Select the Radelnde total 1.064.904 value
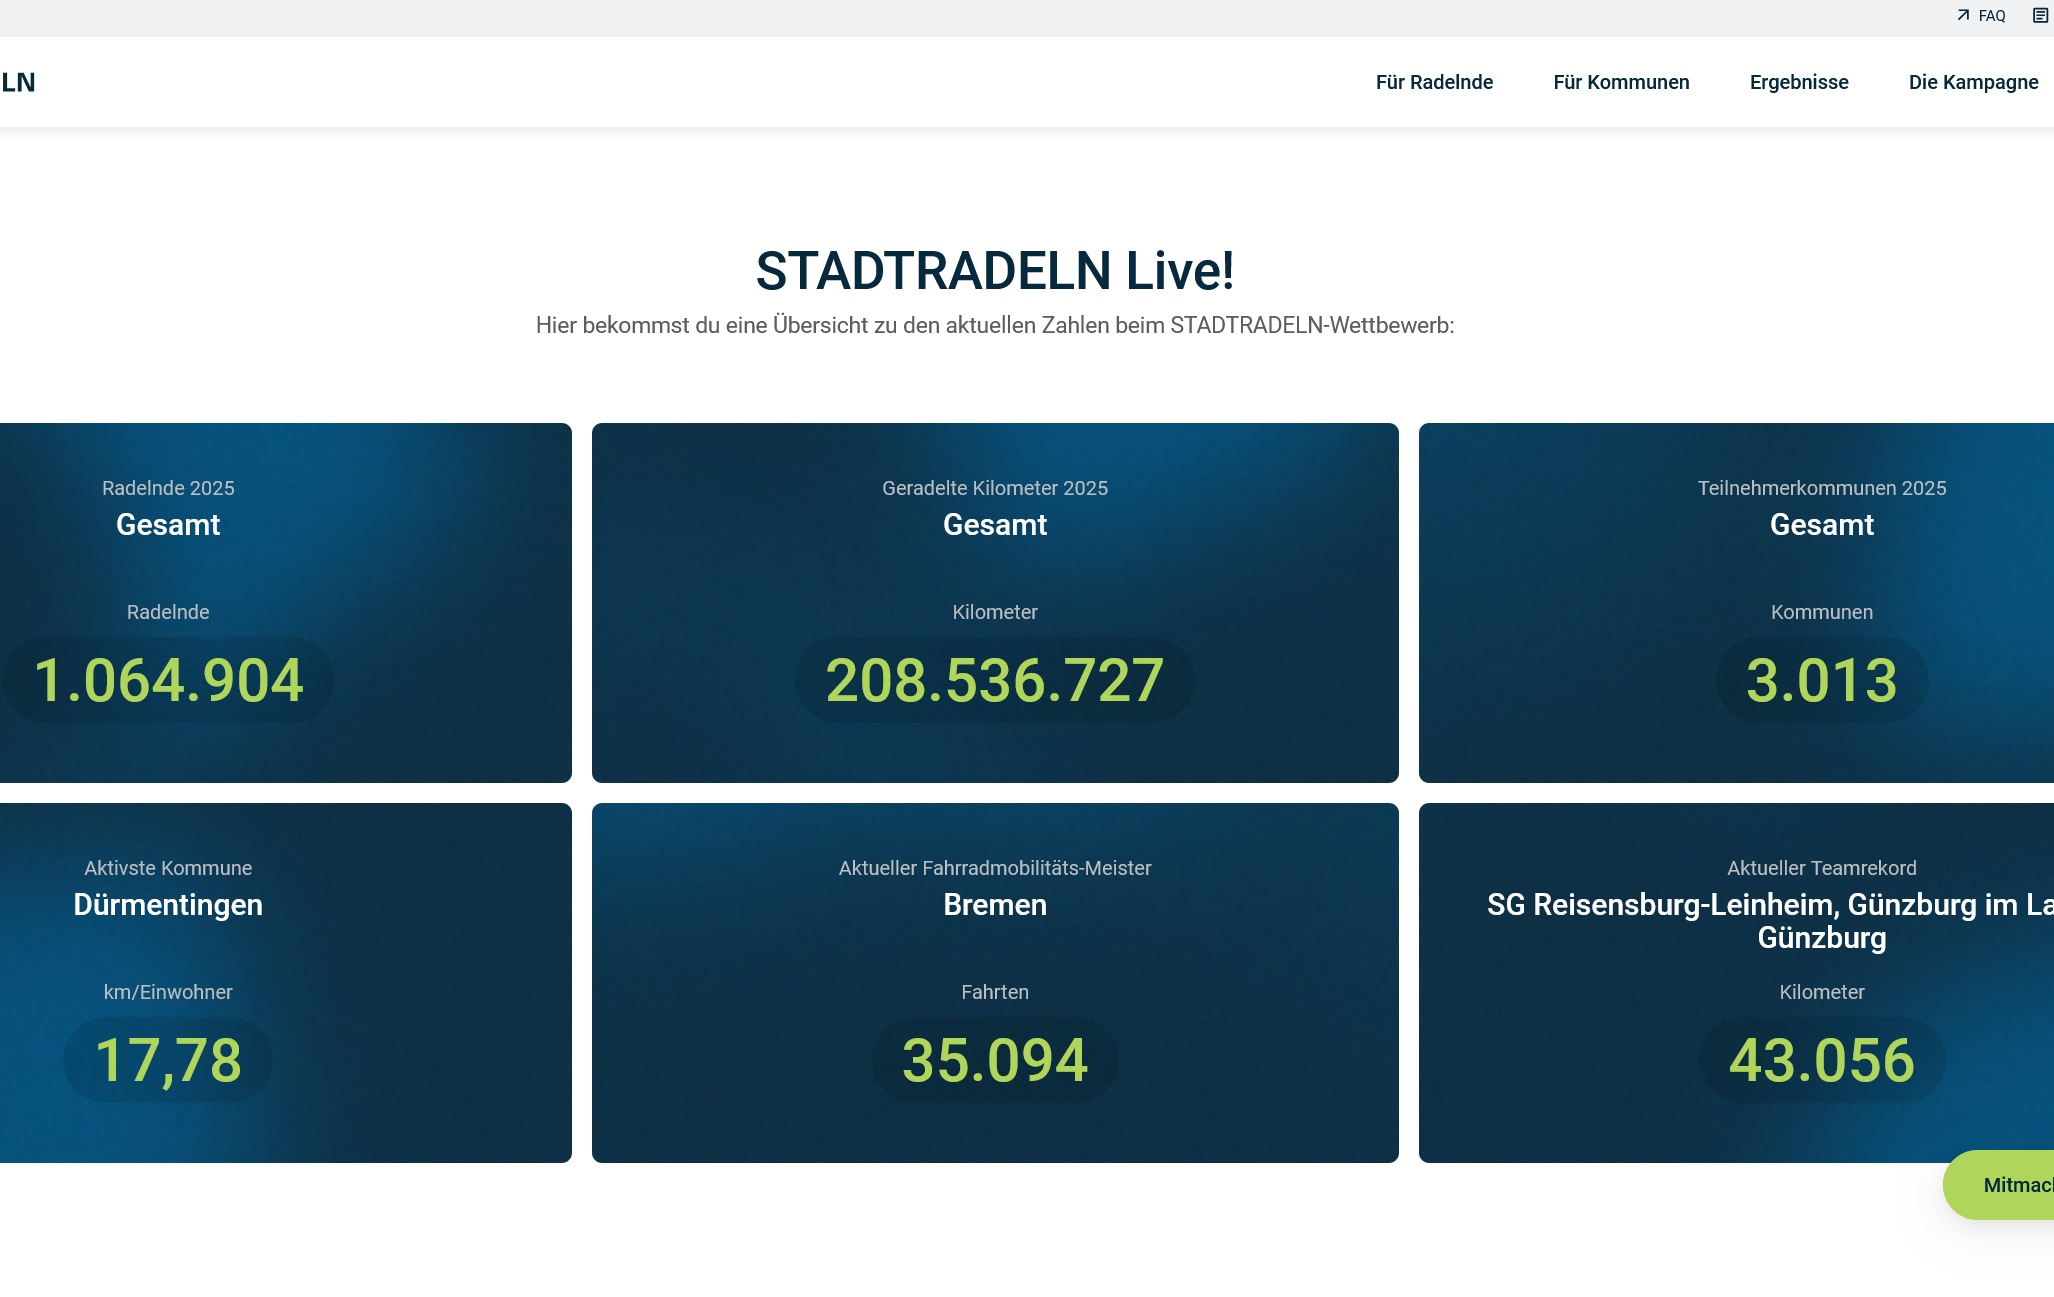2054x1297 pixels. point(168,680)
